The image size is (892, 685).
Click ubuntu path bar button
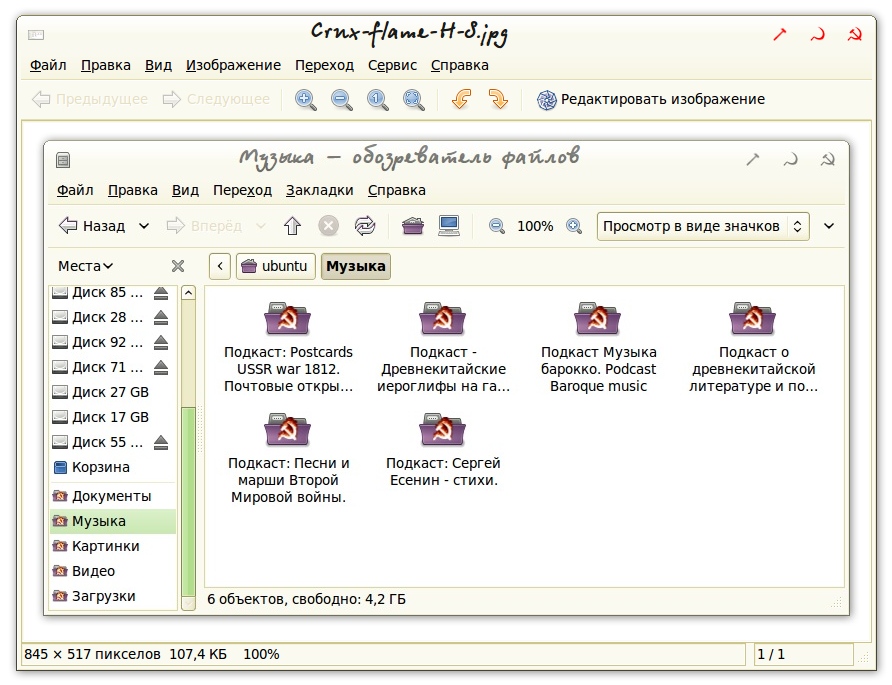276,266
